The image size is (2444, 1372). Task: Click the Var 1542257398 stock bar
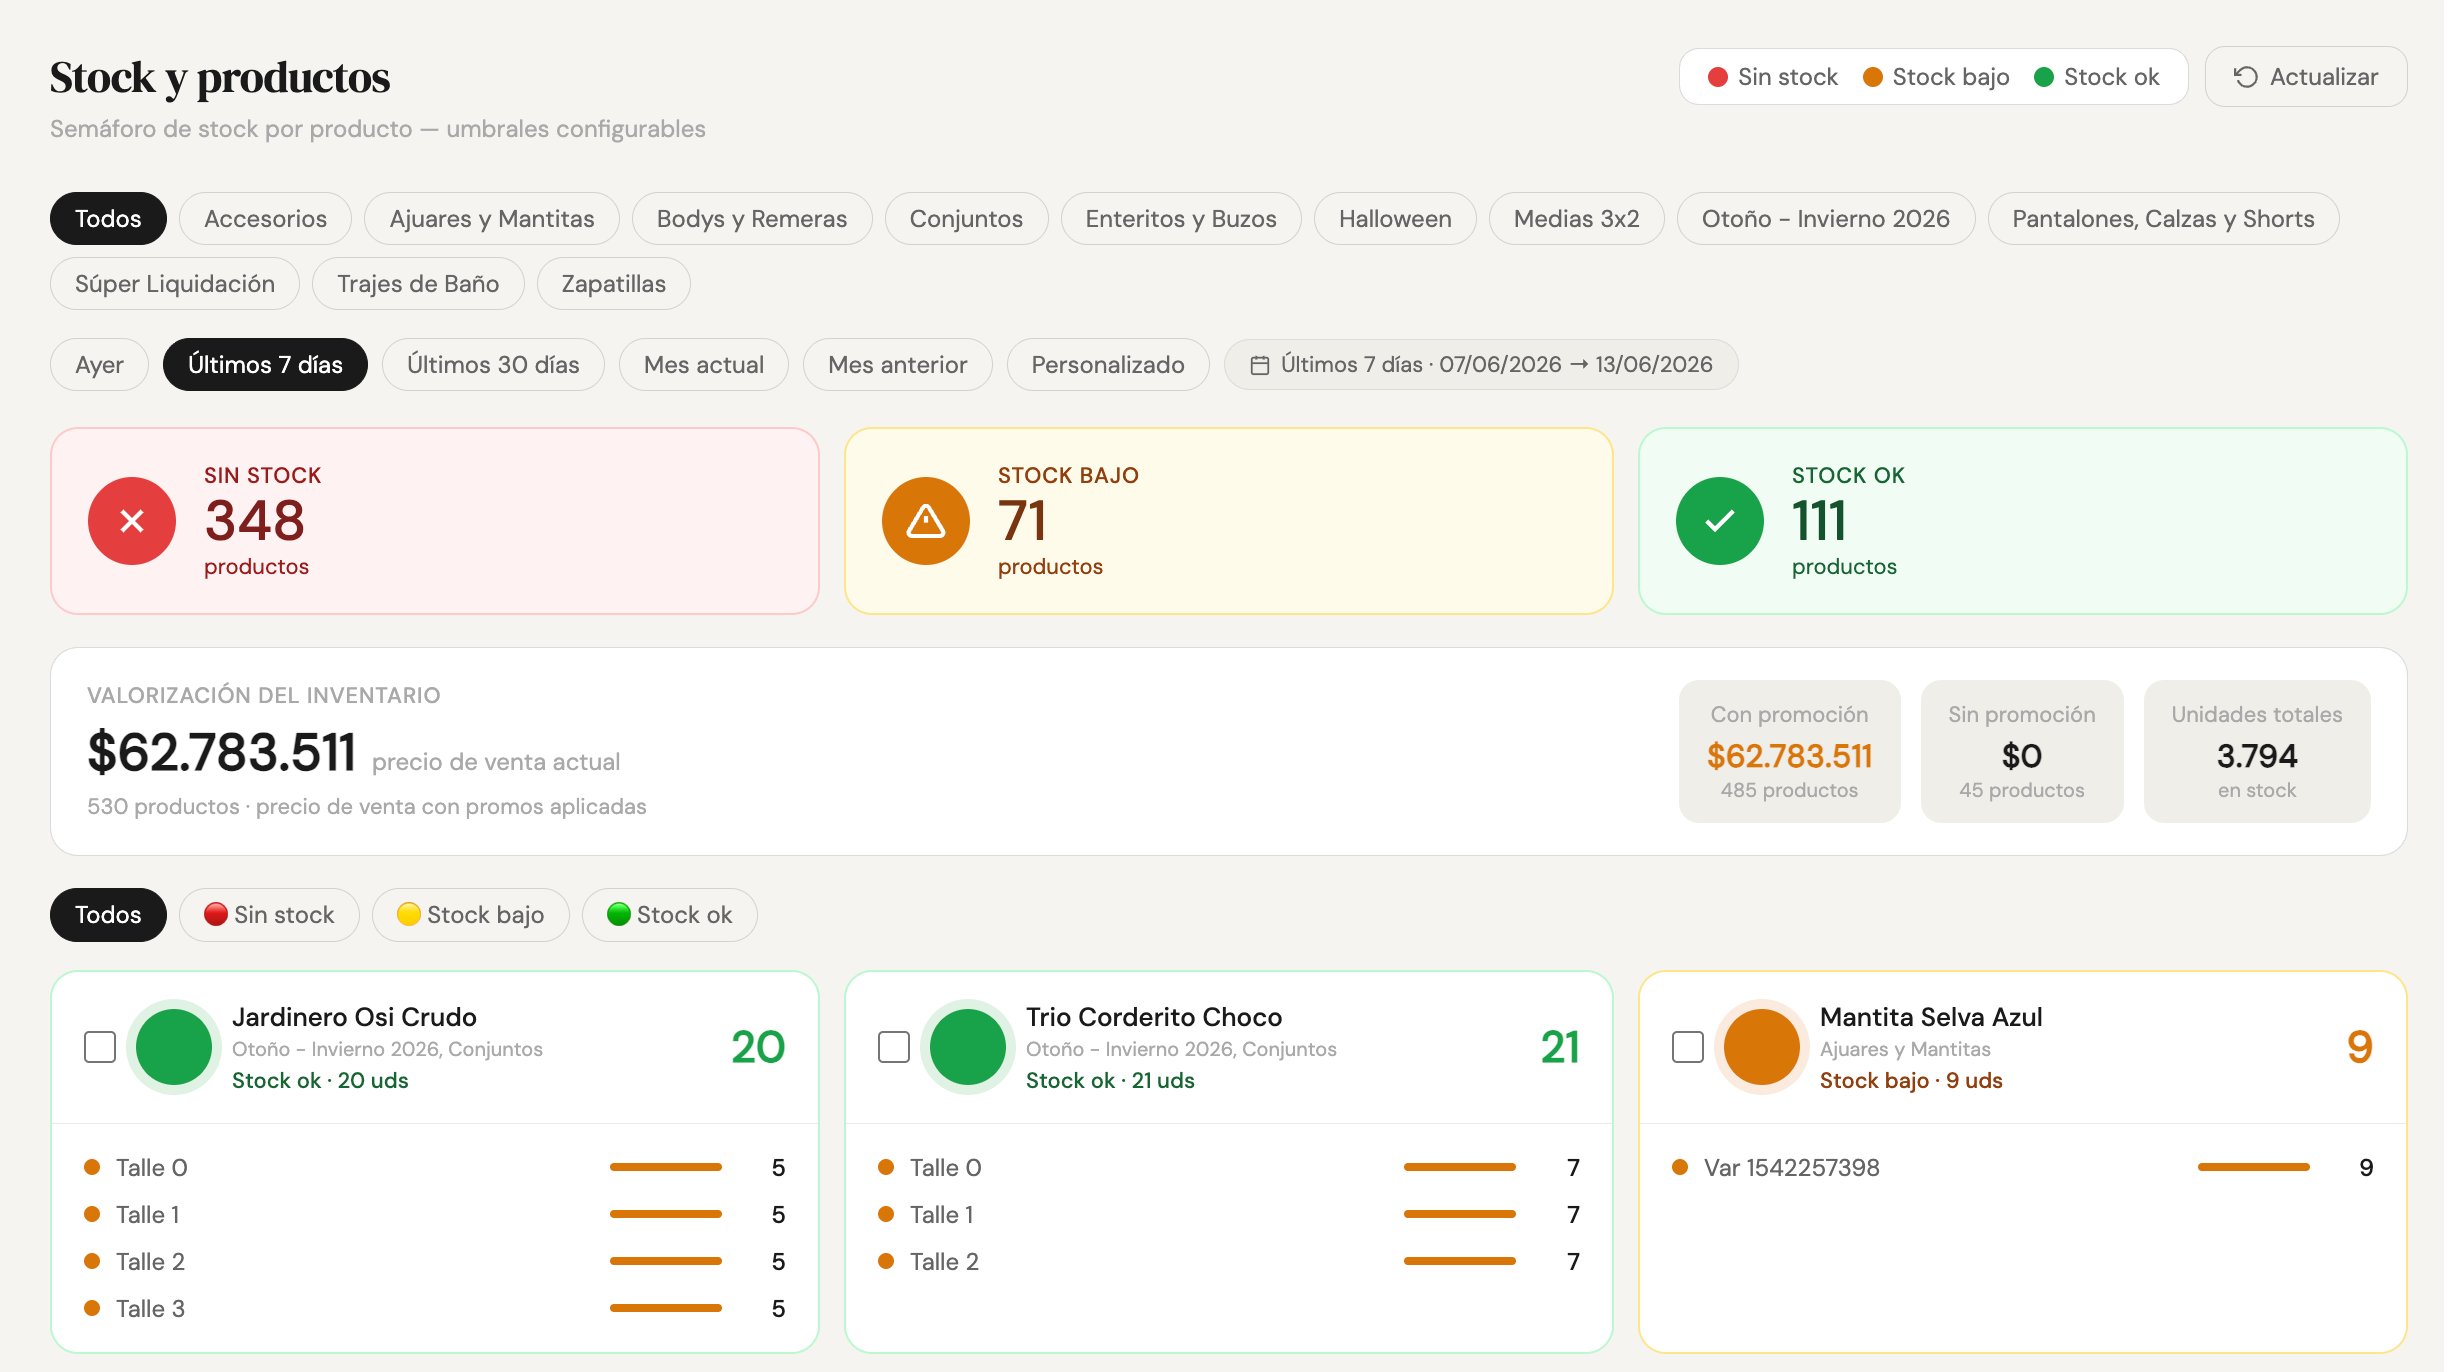[x=2254, y=1167]
